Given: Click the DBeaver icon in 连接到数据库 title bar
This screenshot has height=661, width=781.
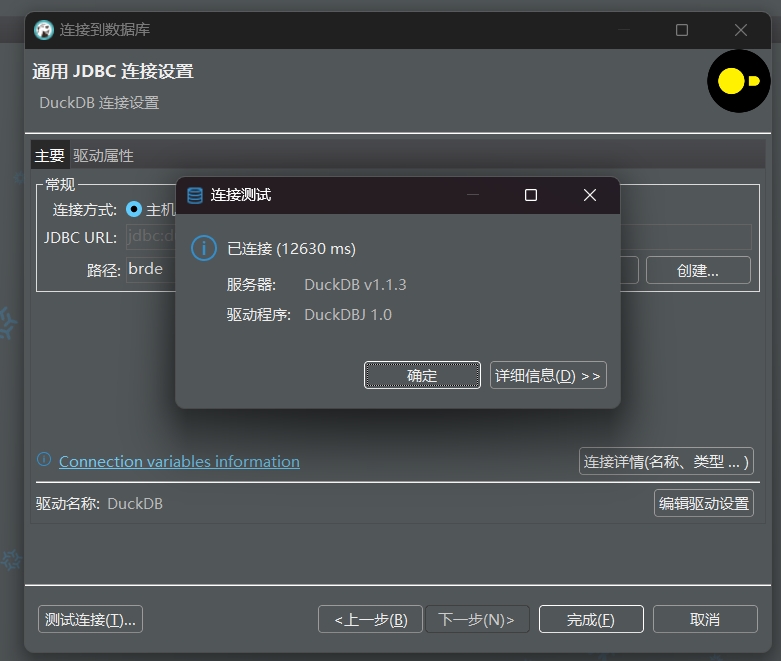Looking at the screenshot, I should click(x=44, y=30).
